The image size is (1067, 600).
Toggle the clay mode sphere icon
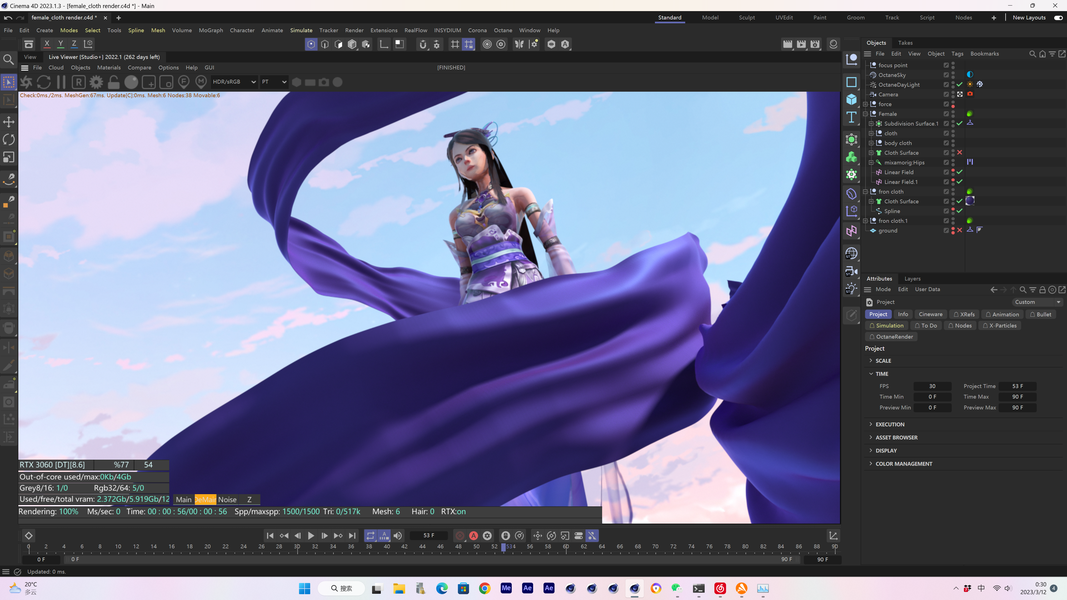[131, 82]
